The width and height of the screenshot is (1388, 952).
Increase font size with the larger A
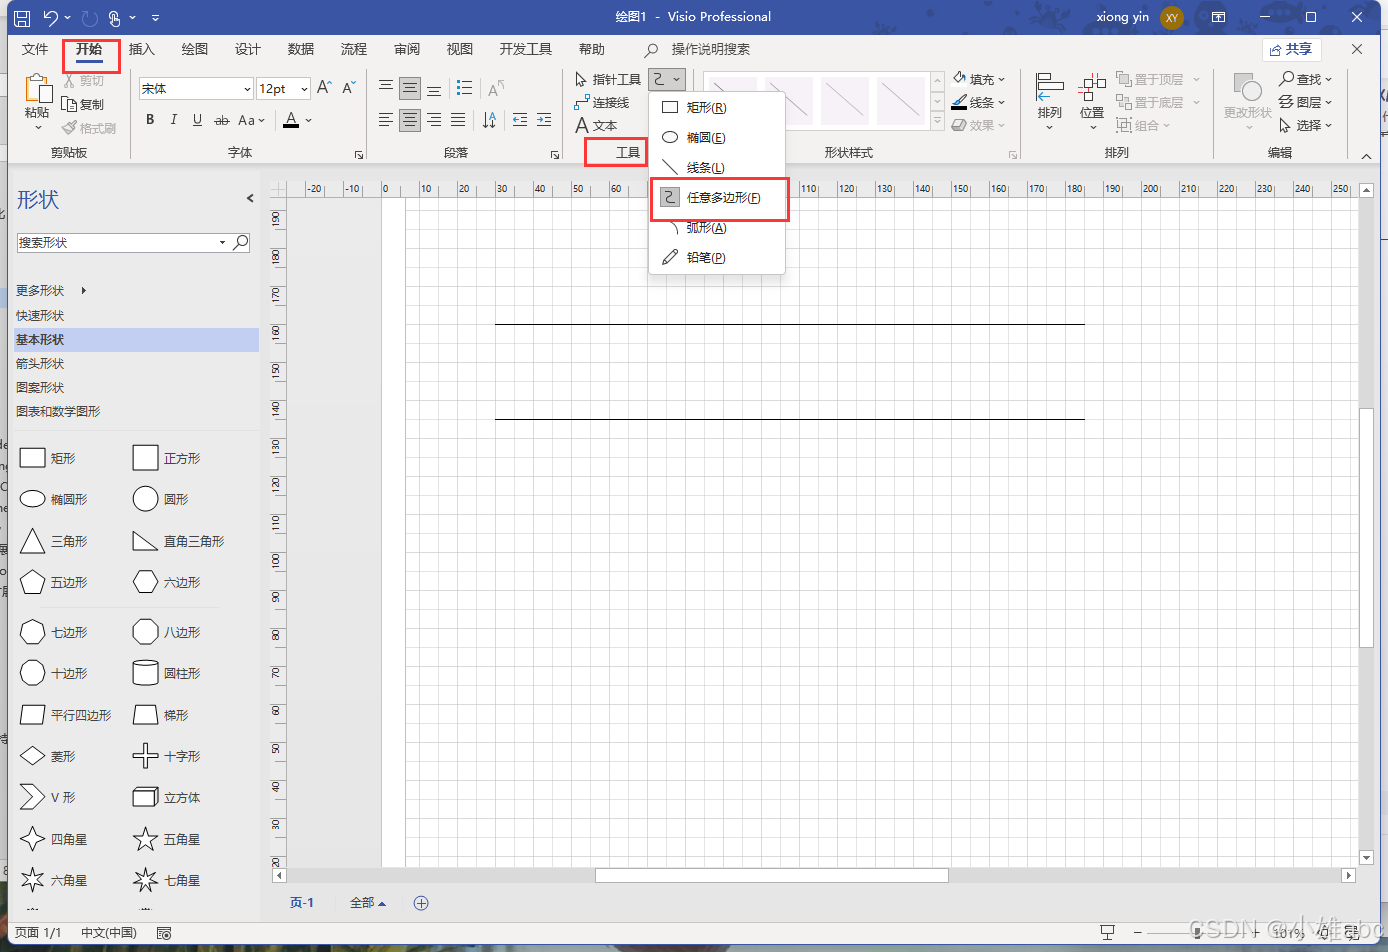tap(324, 88)
